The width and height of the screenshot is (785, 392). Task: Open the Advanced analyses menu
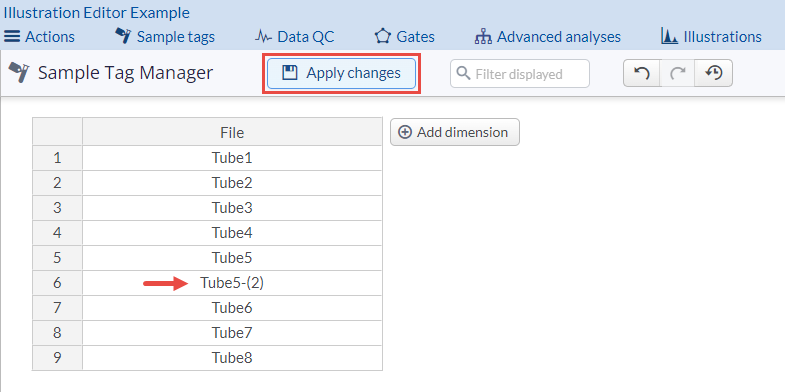548,37
